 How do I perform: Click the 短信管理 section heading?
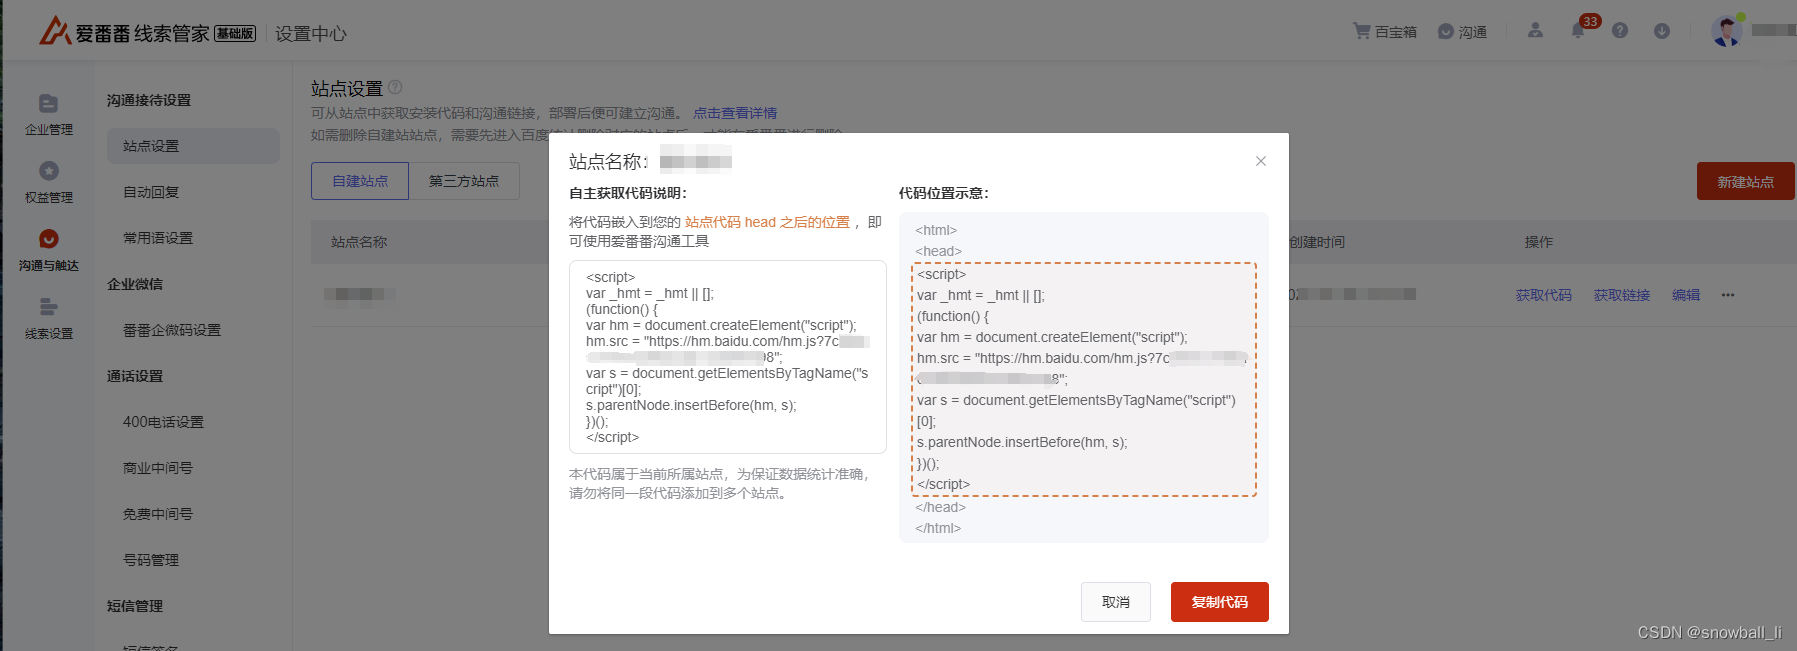coord(135,606)
